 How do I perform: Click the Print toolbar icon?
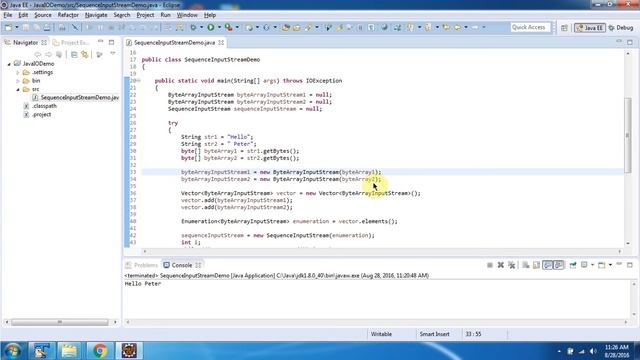coord(47,27)
